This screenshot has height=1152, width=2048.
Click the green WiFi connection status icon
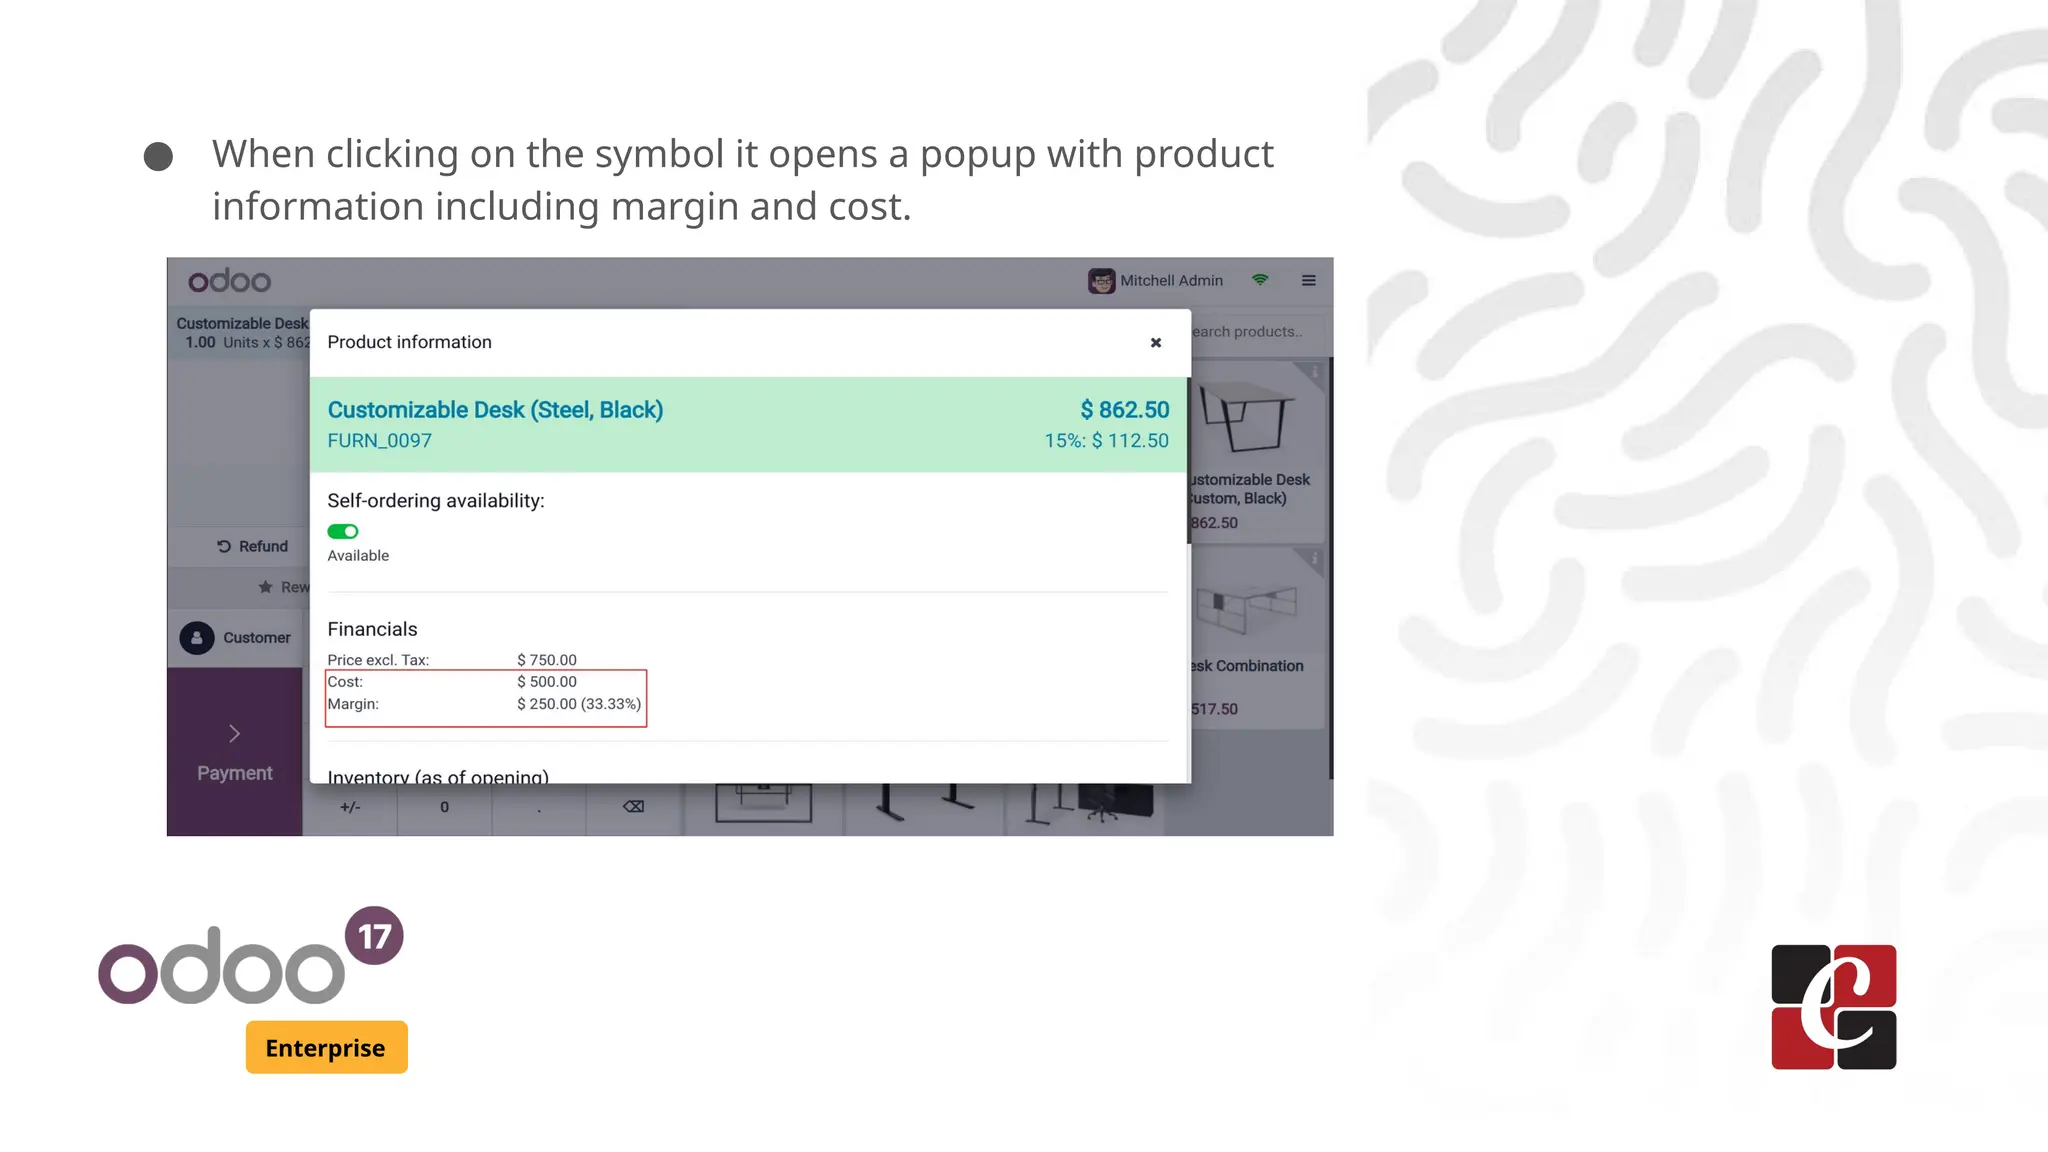(1260, 280)
